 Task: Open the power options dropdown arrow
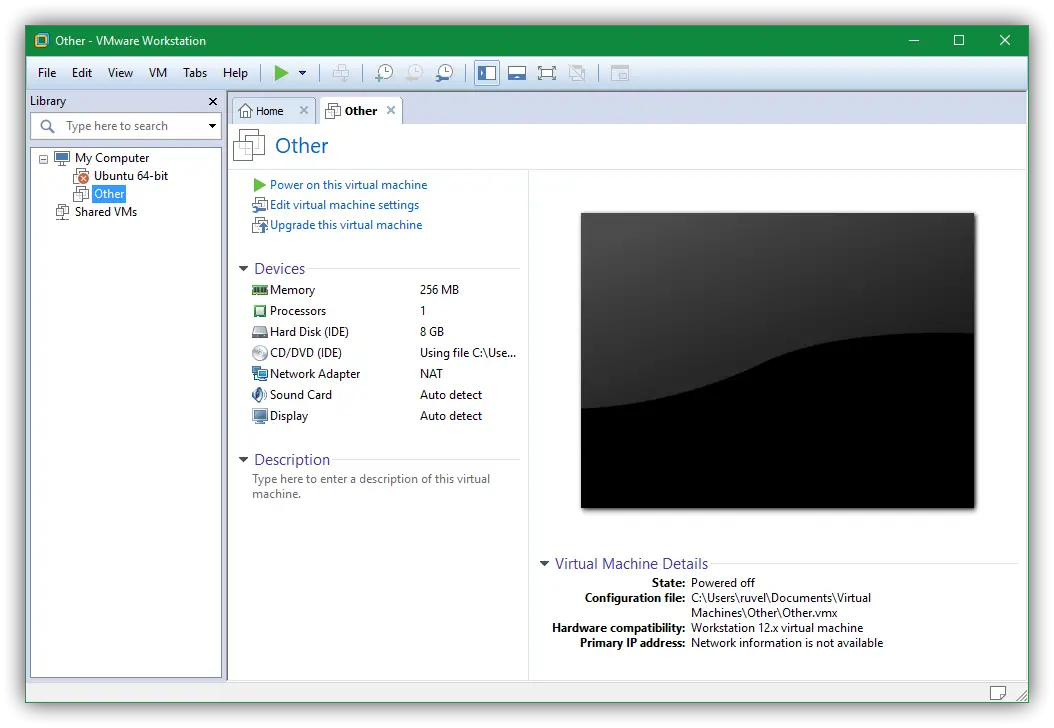pos(302,73)
